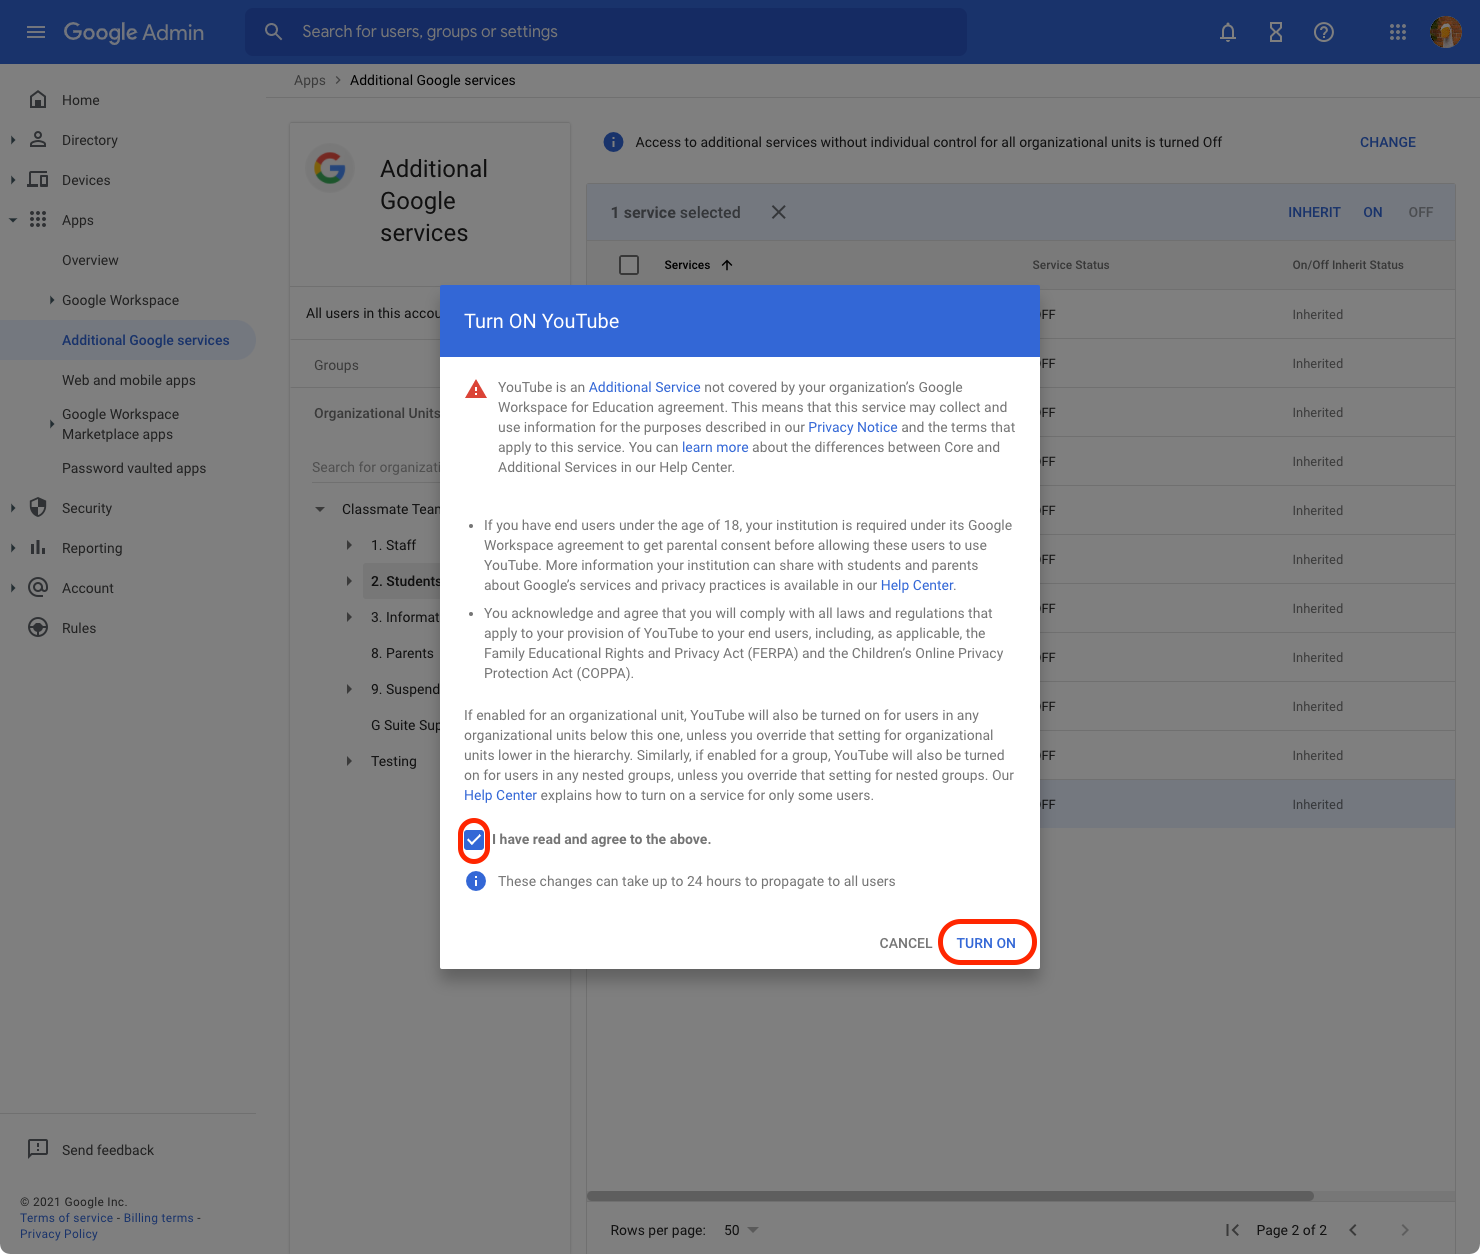Open the learn more link
The height and width of the screenshot is (1254, 1480).
click(715, 447)
